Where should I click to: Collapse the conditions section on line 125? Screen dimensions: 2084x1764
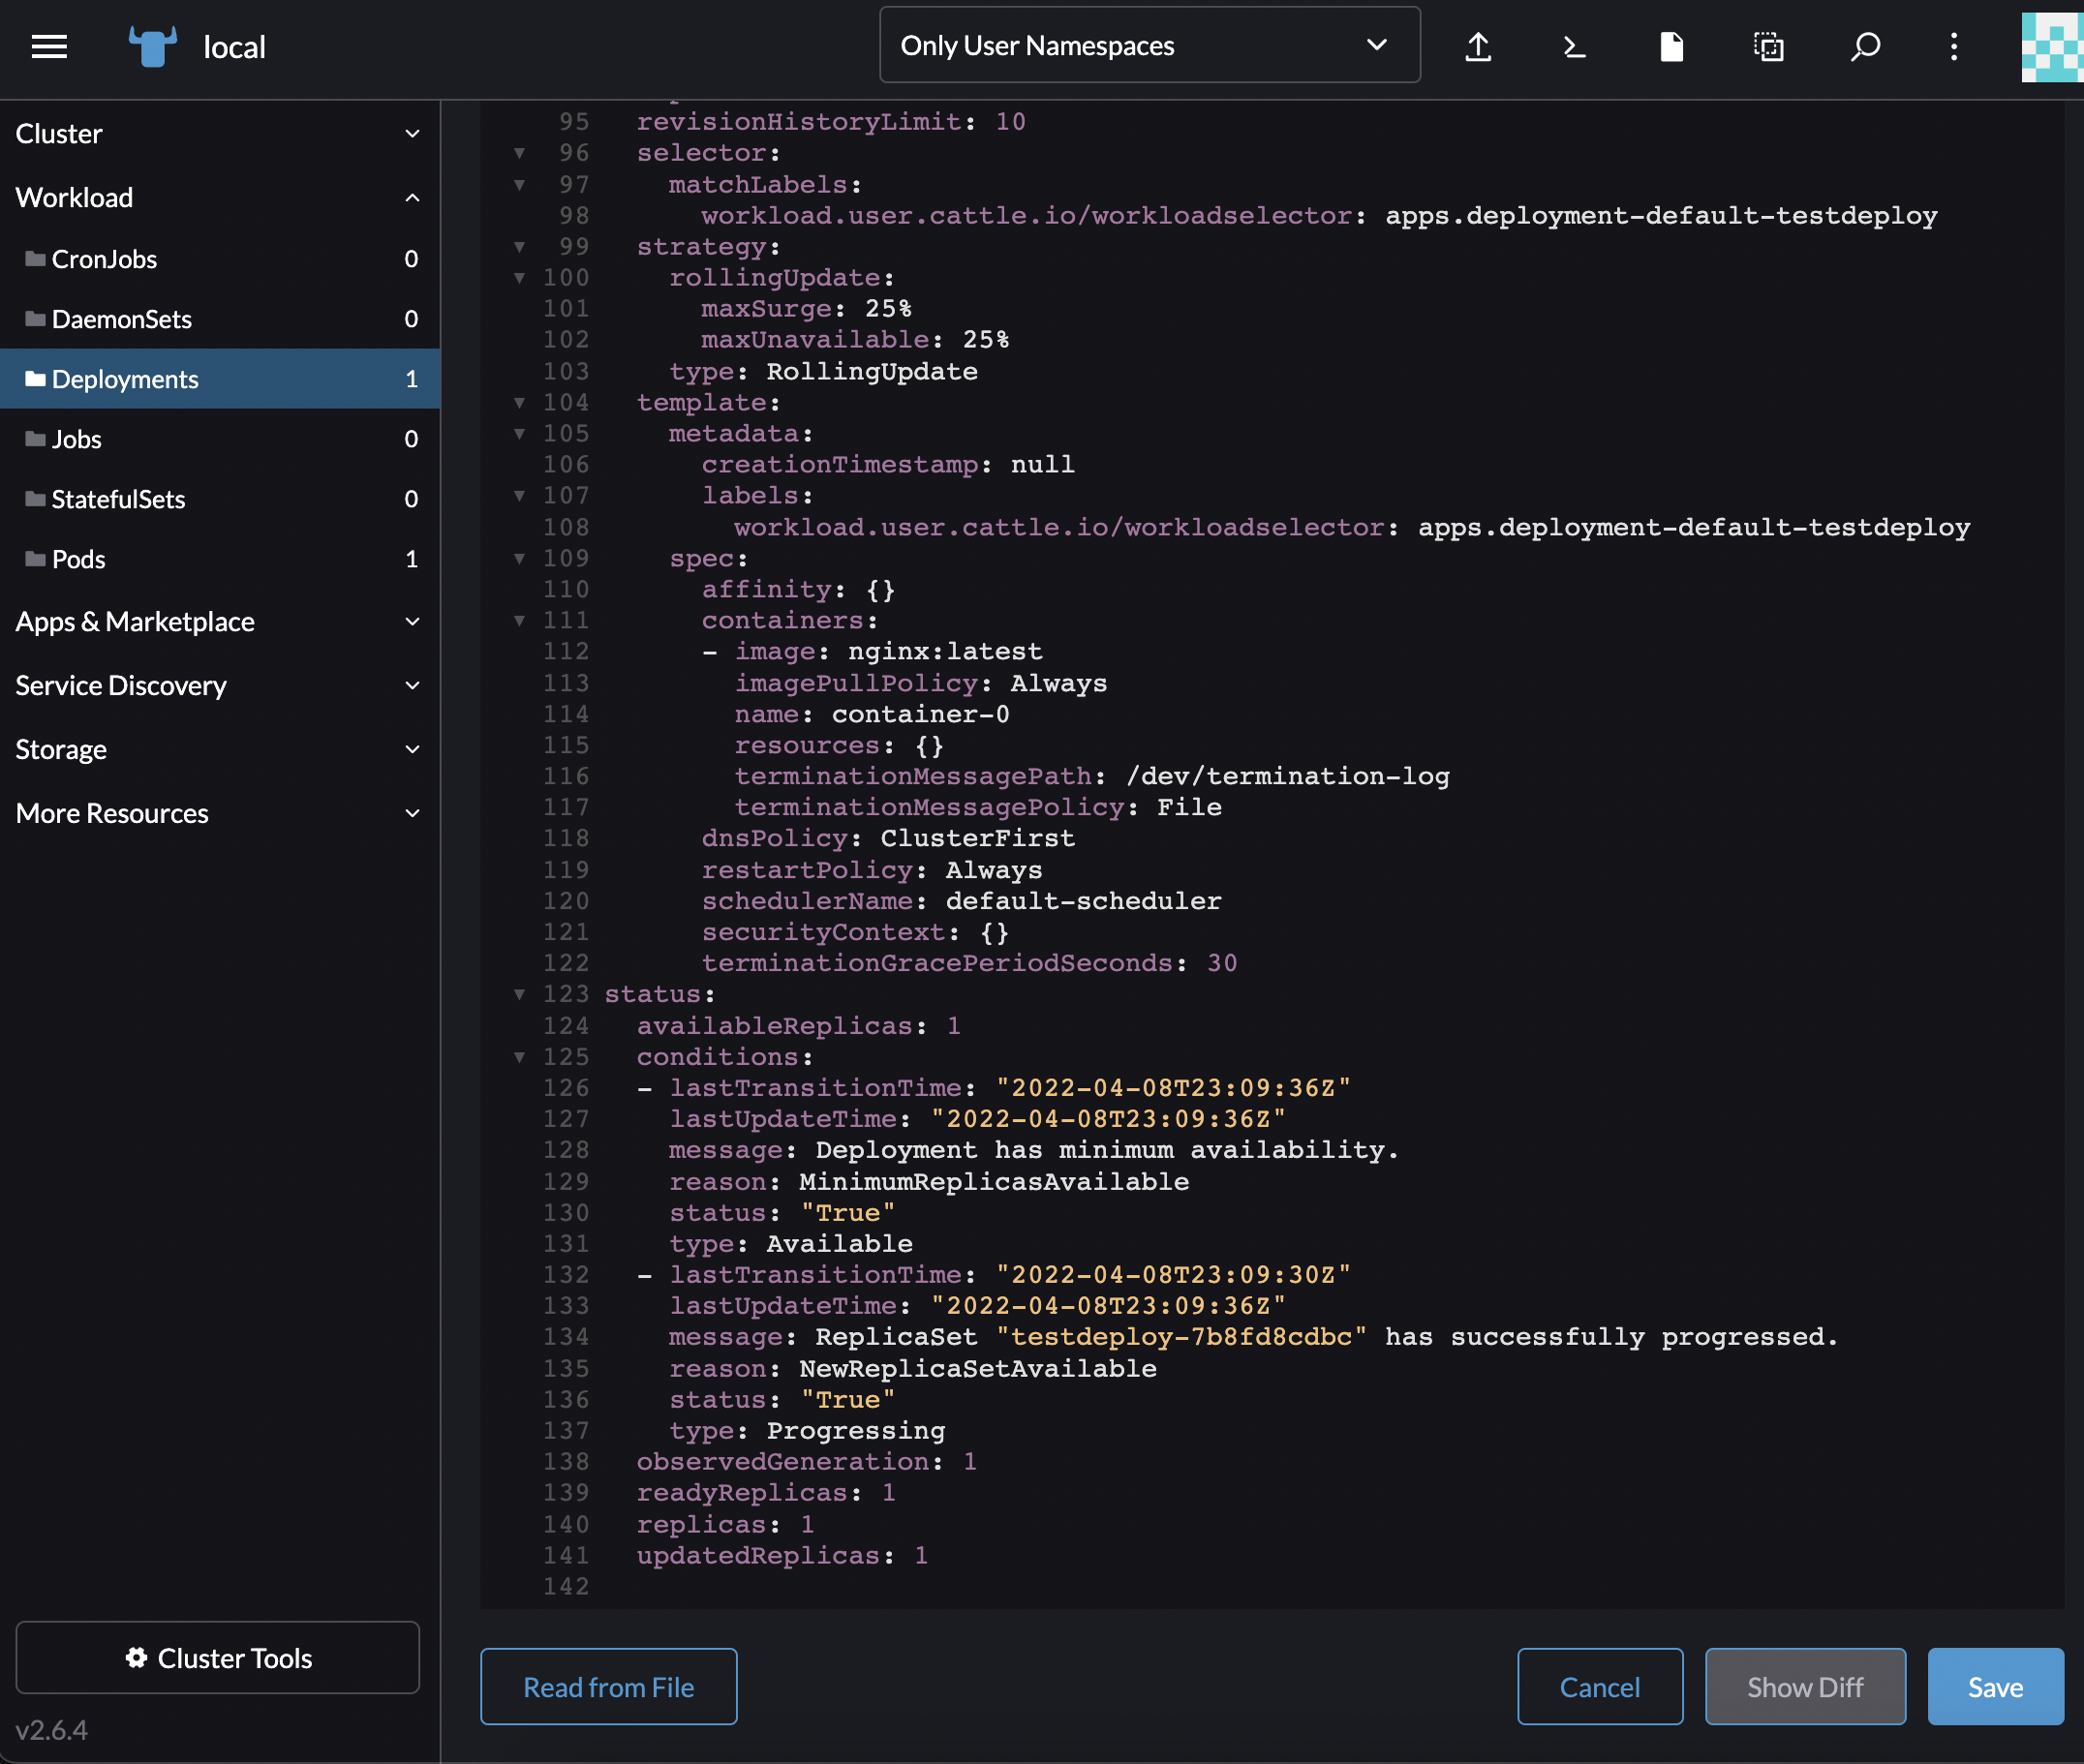pyautogui.click(x=519, y=1056)
